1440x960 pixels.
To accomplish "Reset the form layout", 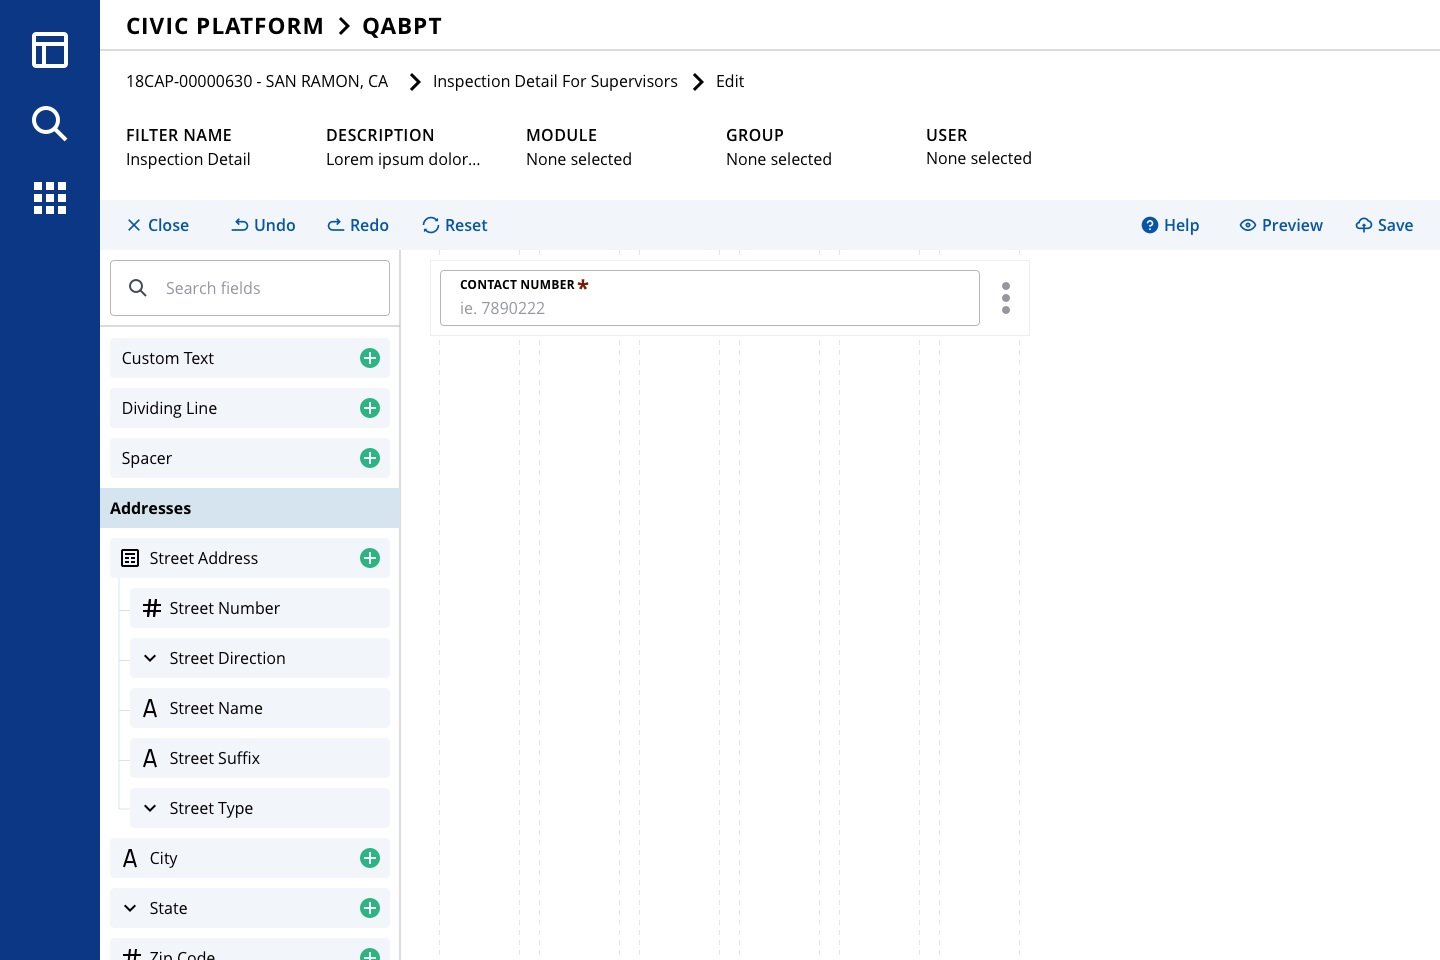I will pyautogui.click(x=455, y=225).
